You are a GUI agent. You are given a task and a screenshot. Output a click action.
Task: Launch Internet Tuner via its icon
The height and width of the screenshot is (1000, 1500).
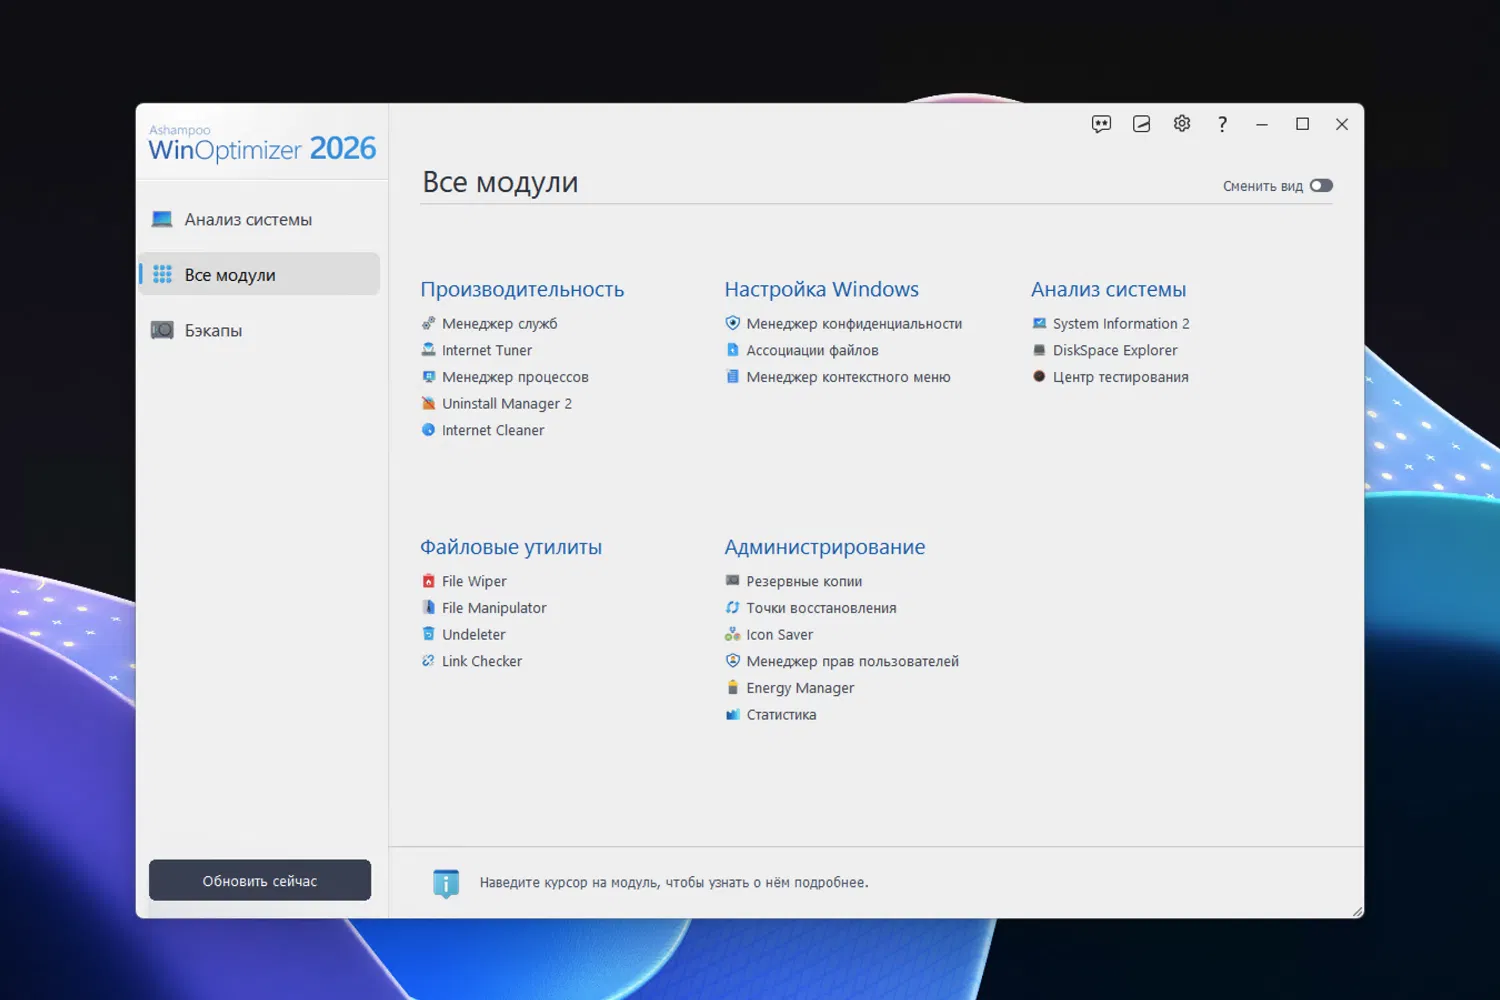click(x=428, y=350)
